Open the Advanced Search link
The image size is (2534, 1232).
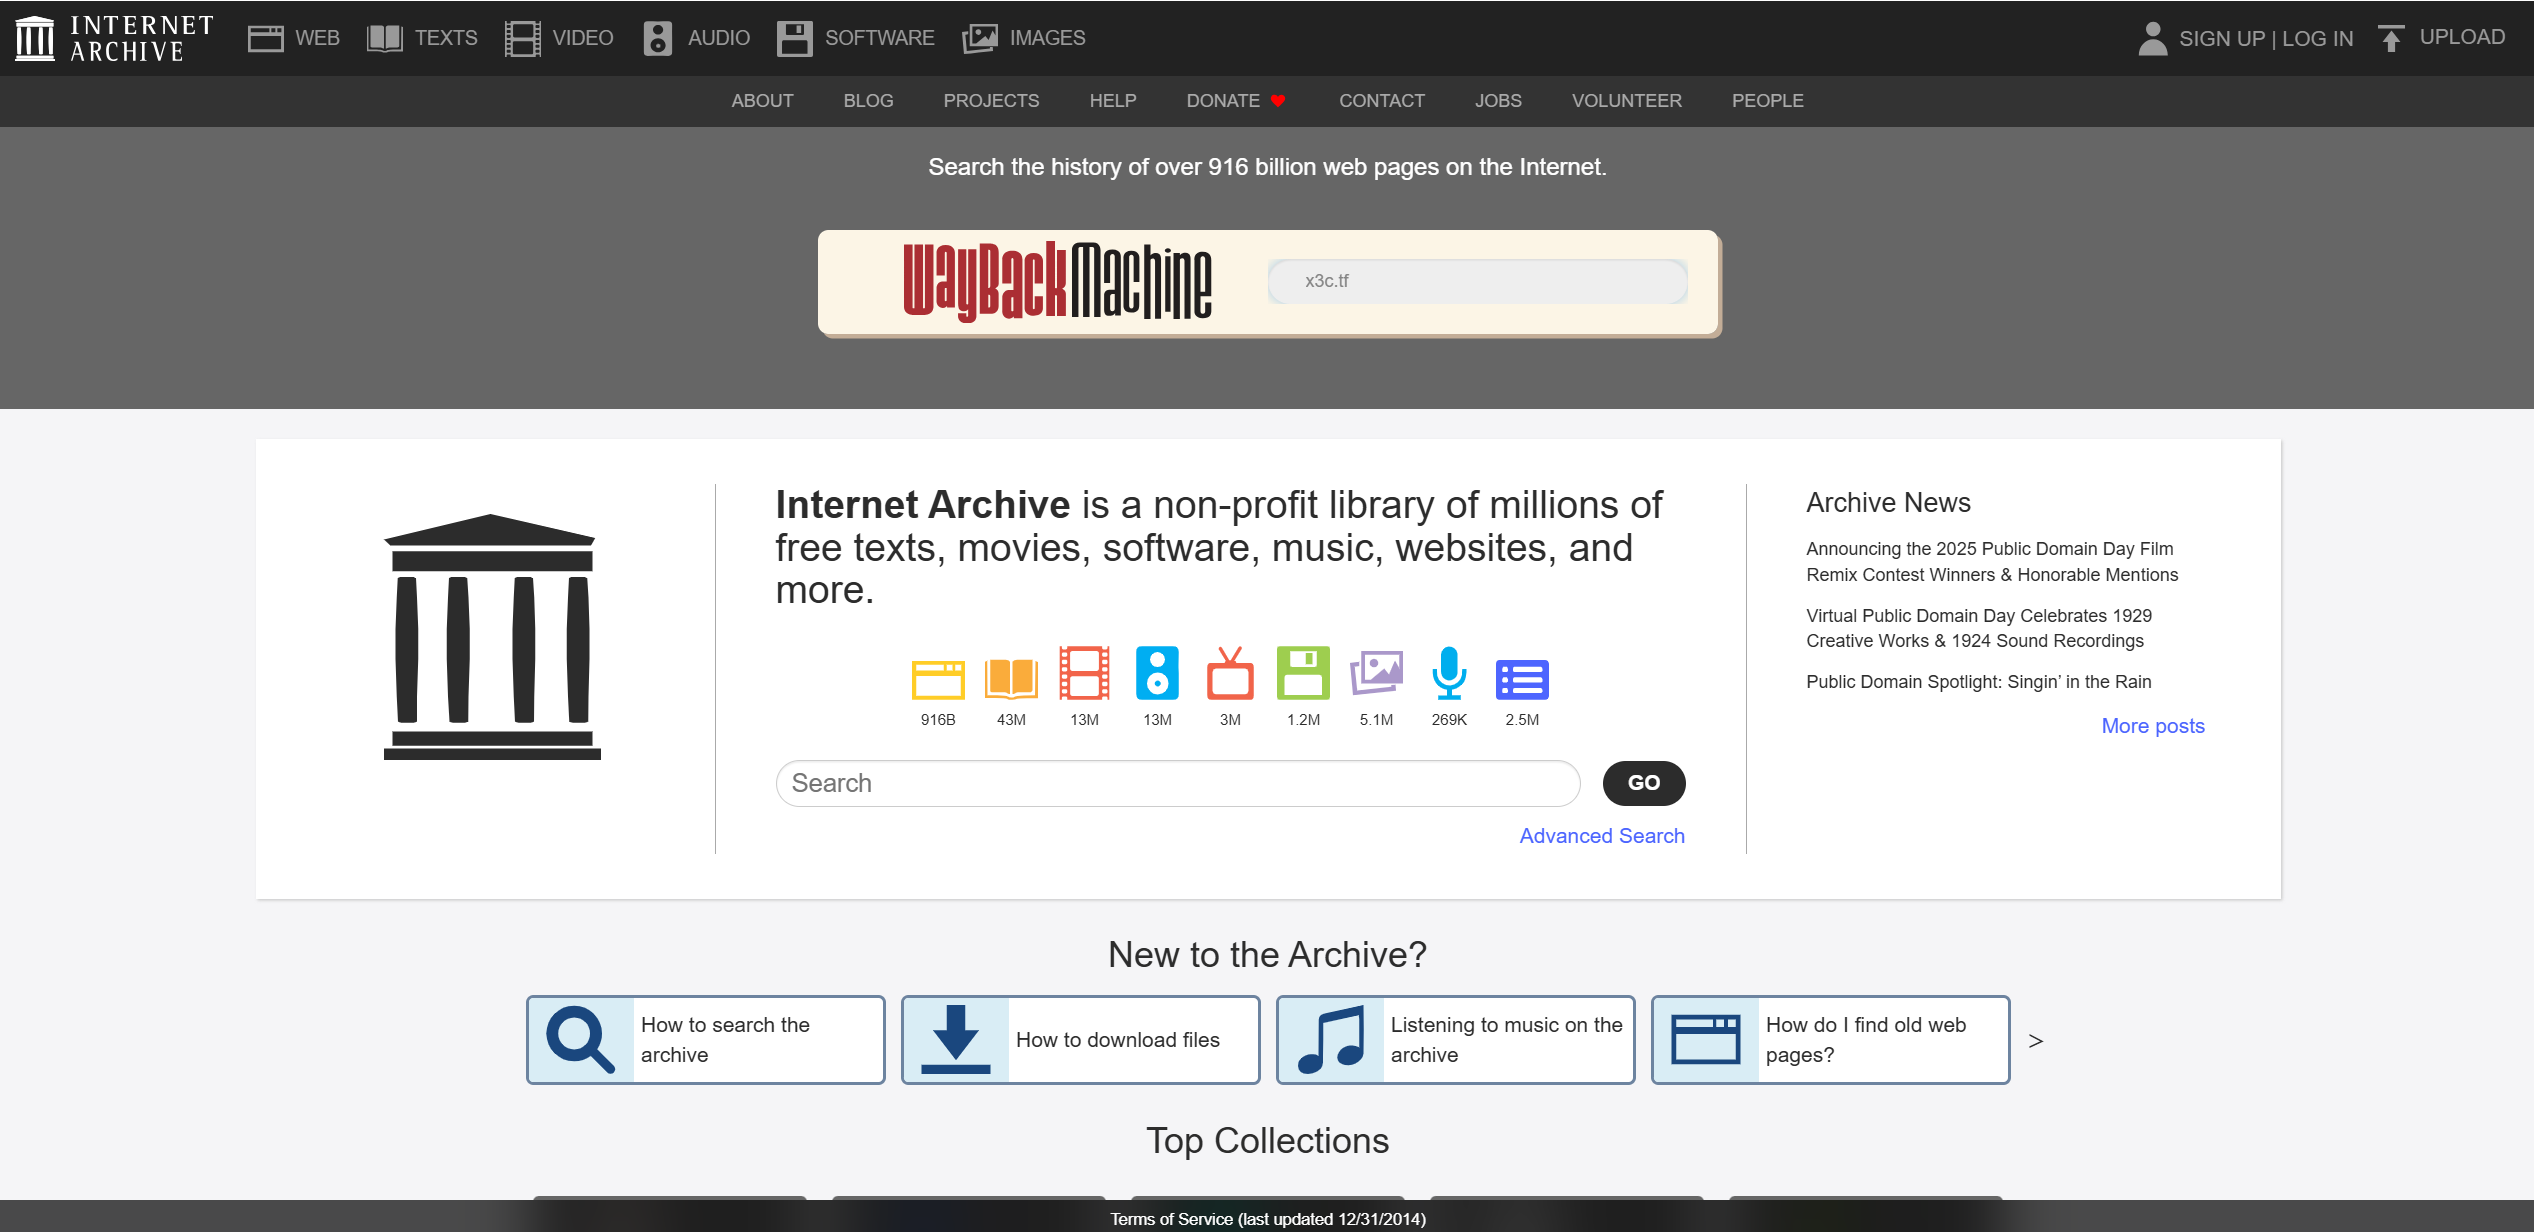pos(1601,836)
